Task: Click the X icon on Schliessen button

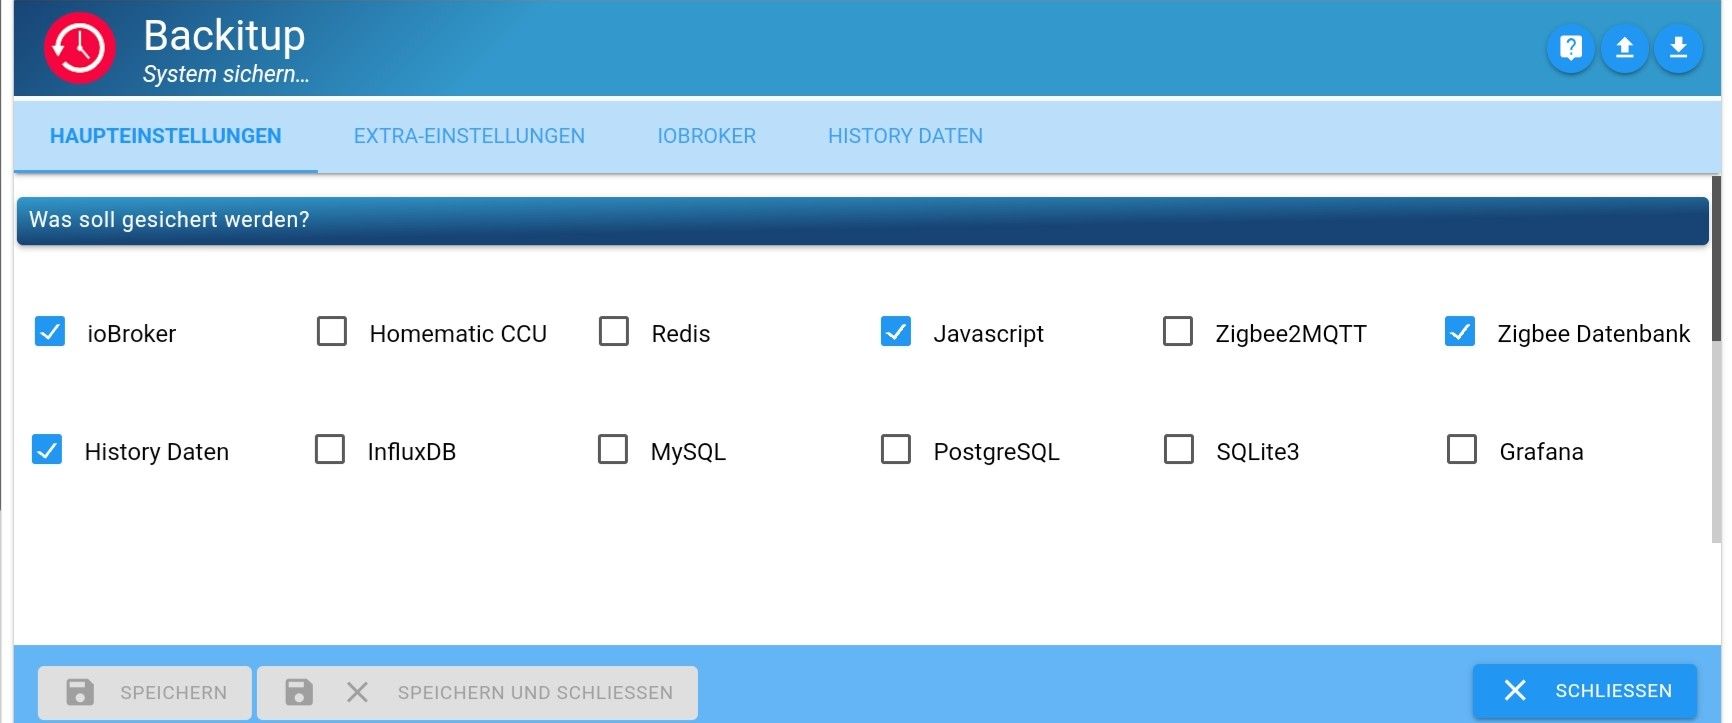Action: tap(1515, 691)
